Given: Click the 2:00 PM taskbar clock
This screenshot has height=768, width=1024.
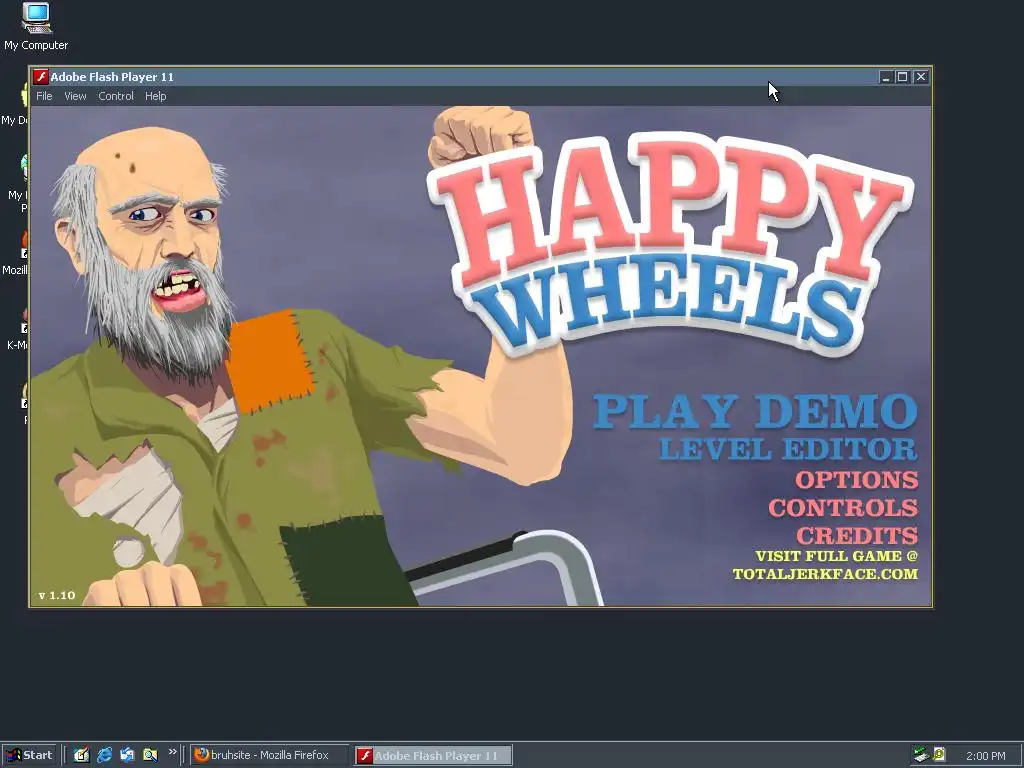Looking at the screenshot, I should click(985, 756).
